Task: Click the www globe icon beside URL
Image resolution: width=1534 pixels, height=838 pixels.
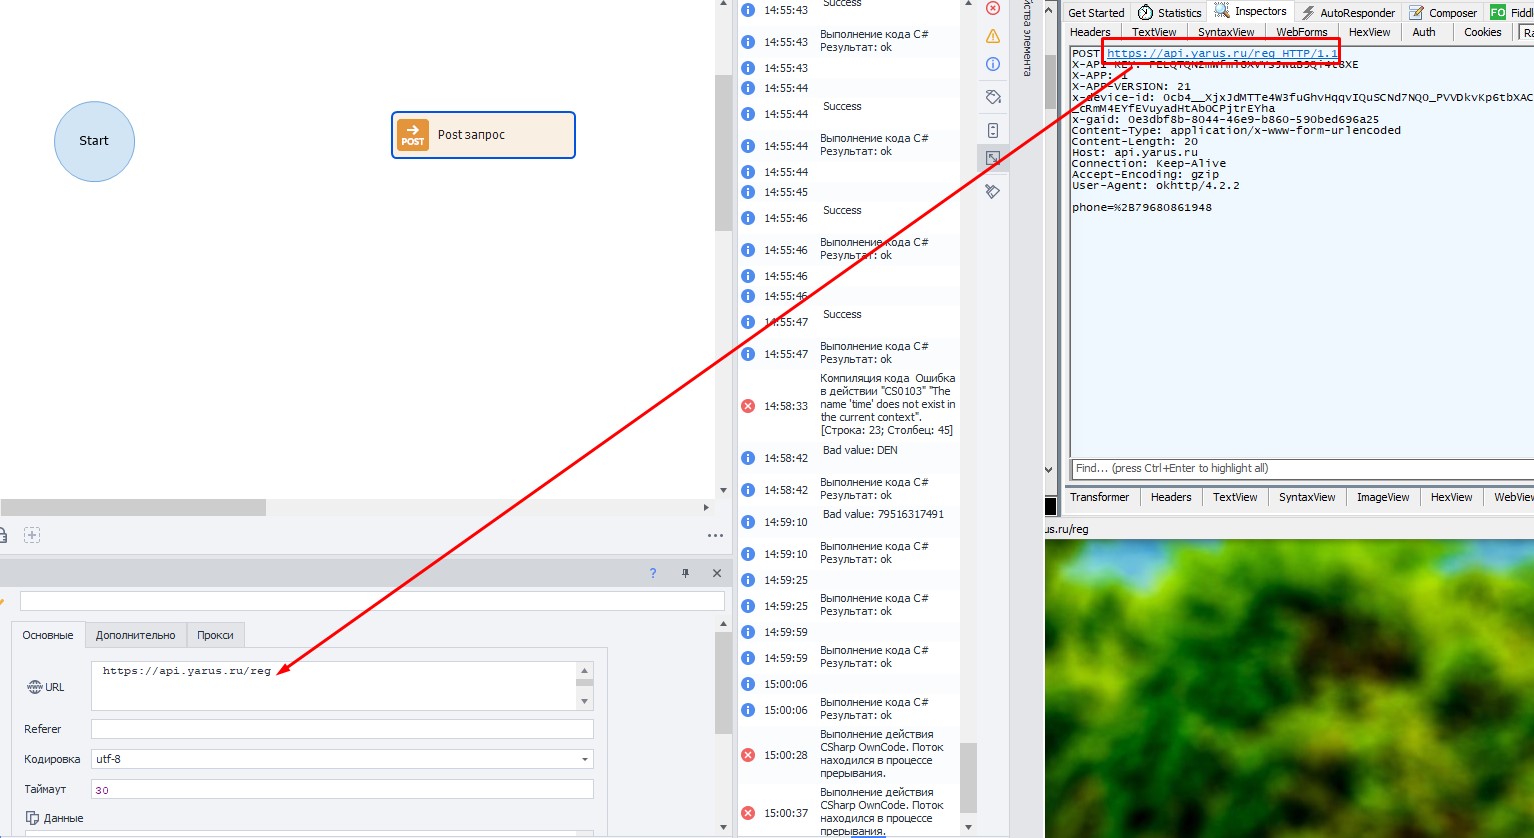Action: coord(34,687)
